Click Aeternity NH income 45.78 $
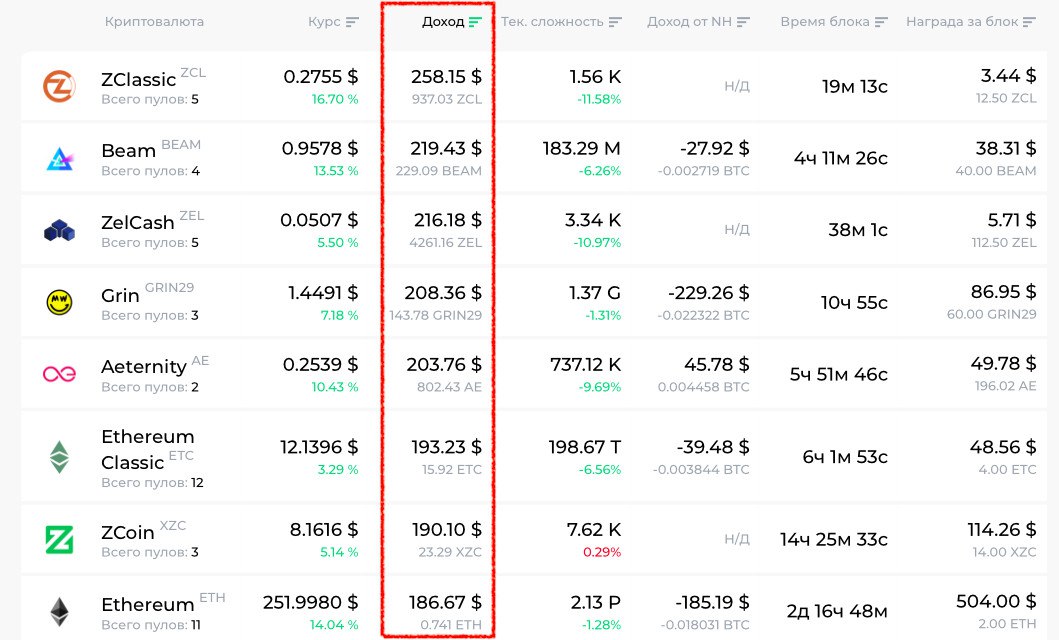This screenshot has width=1059, height=640. [x=717, y=365]
